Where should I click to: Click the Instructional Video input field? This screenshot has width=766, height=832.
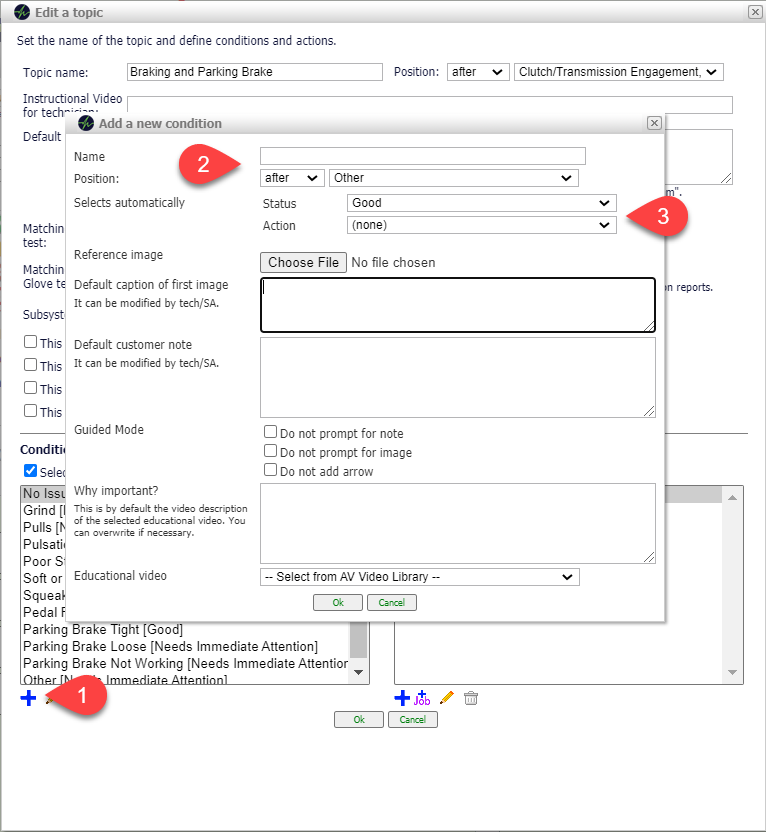(430, 105)
